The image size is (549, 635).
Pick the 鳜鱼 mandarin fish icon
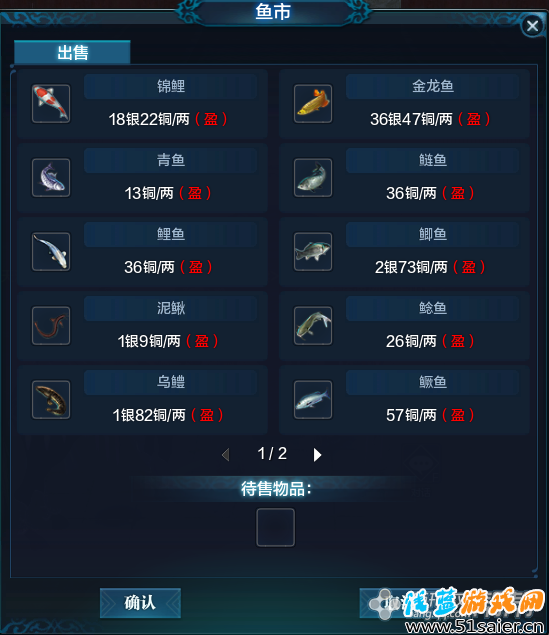pos(313,400)
